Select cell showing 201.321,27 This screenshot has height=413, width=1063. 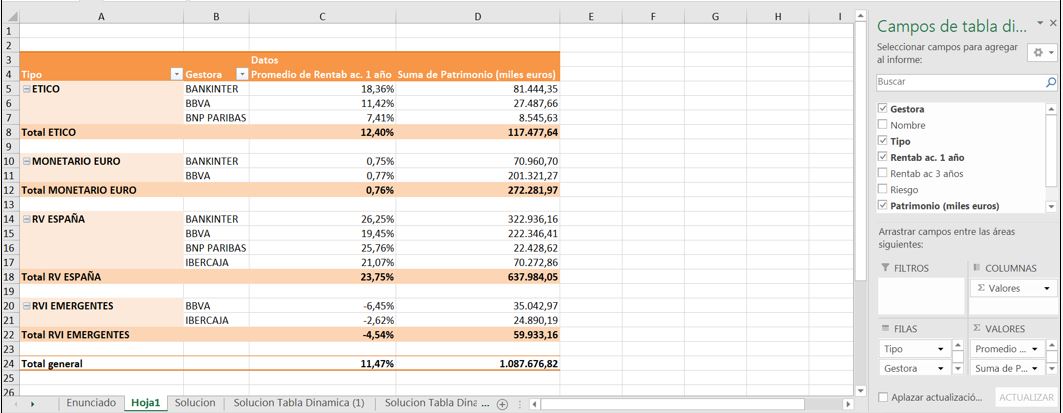(x=478, y=176)
